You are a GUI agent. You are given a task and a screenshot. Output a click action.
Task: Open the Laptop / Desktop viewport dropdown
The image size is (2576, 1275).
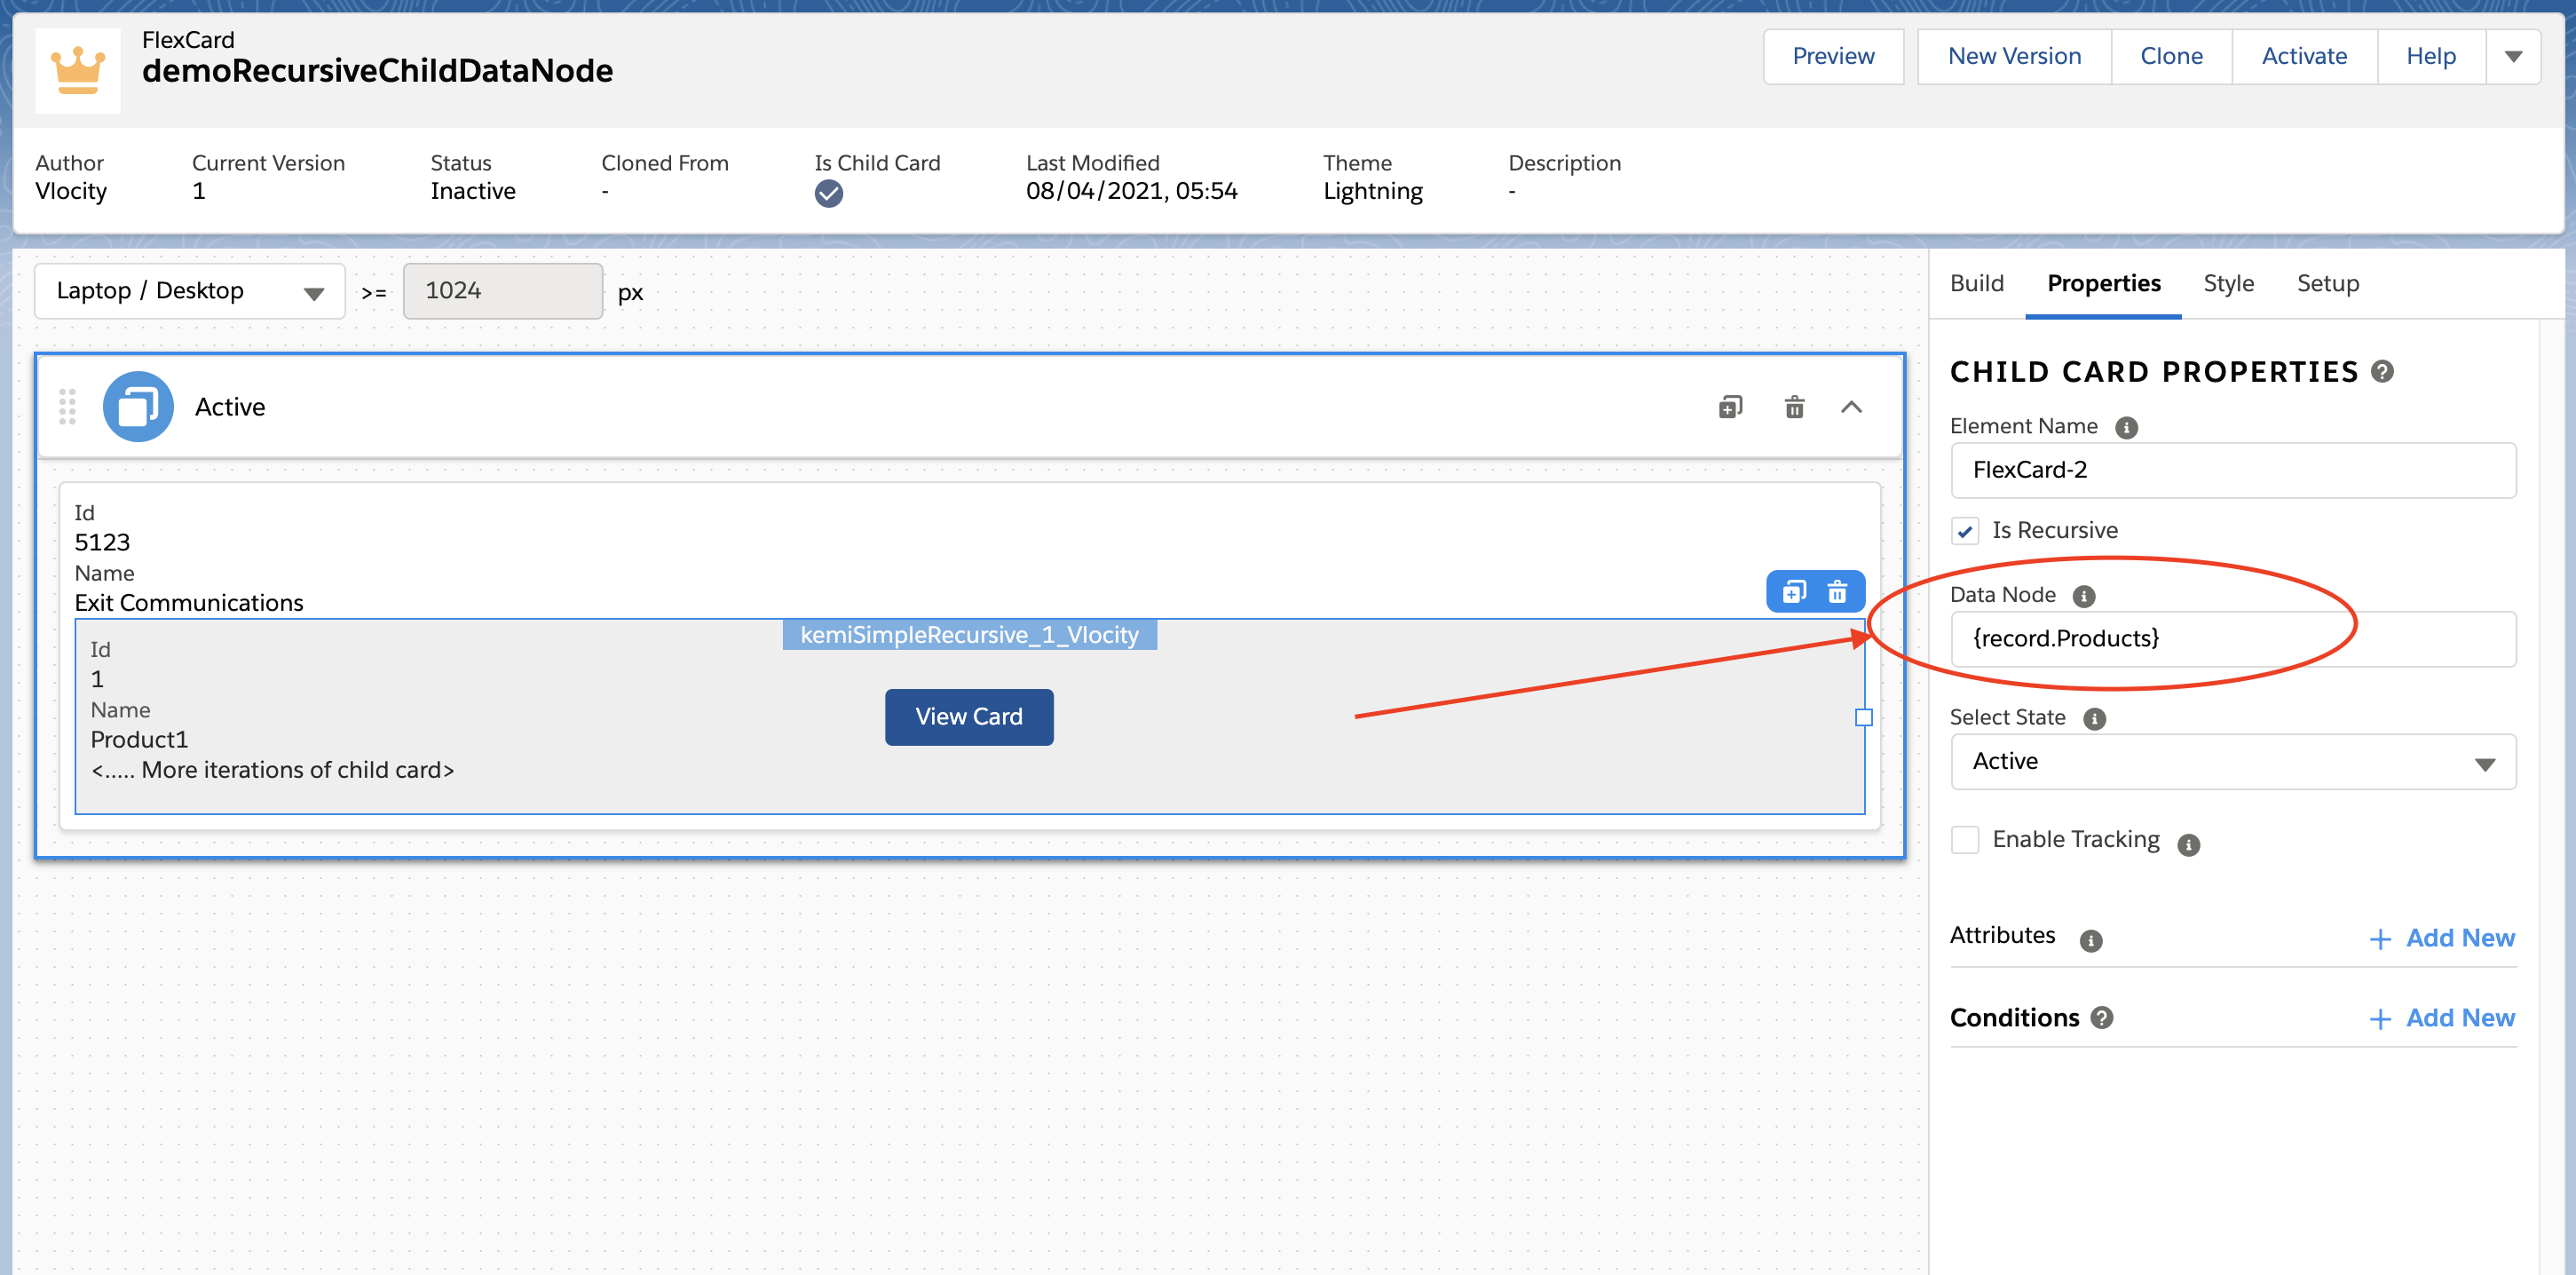pos(190,291)
